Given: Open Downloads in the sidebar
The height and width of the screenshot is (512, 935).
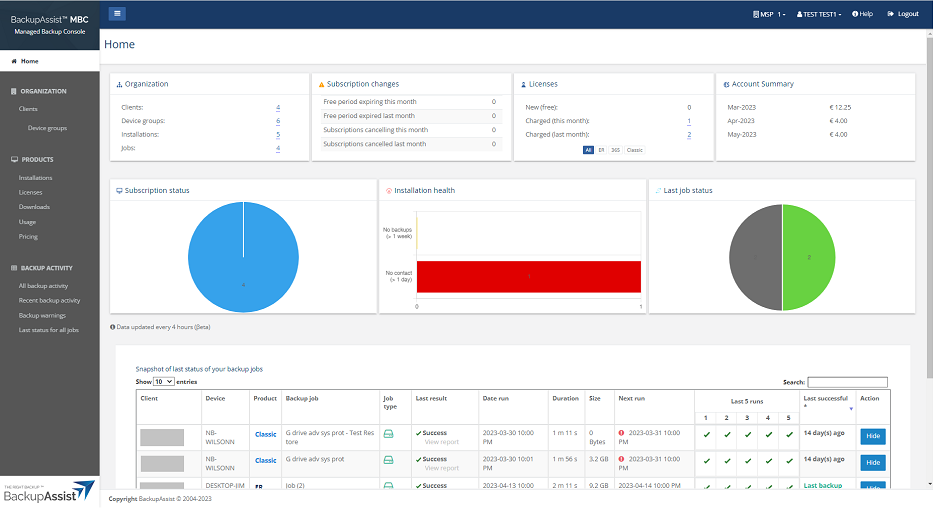Looking at the screenshot, I should pyautogui.click(x=34, y=207).
